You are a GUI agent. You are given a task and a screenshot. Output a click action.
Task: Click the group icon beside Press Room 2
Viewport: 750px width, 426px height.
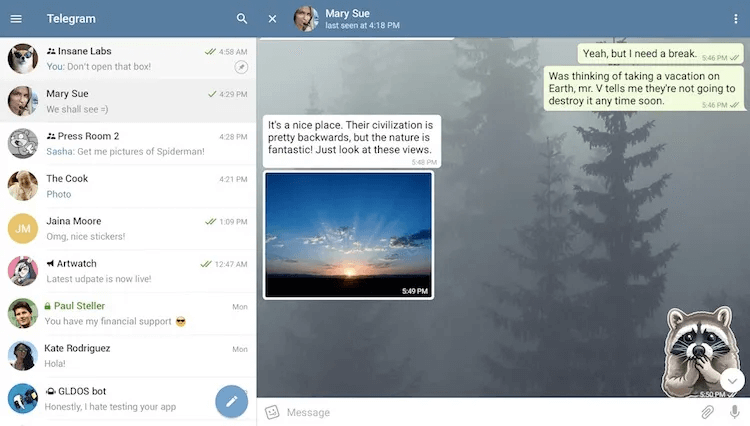pos(51,136)
